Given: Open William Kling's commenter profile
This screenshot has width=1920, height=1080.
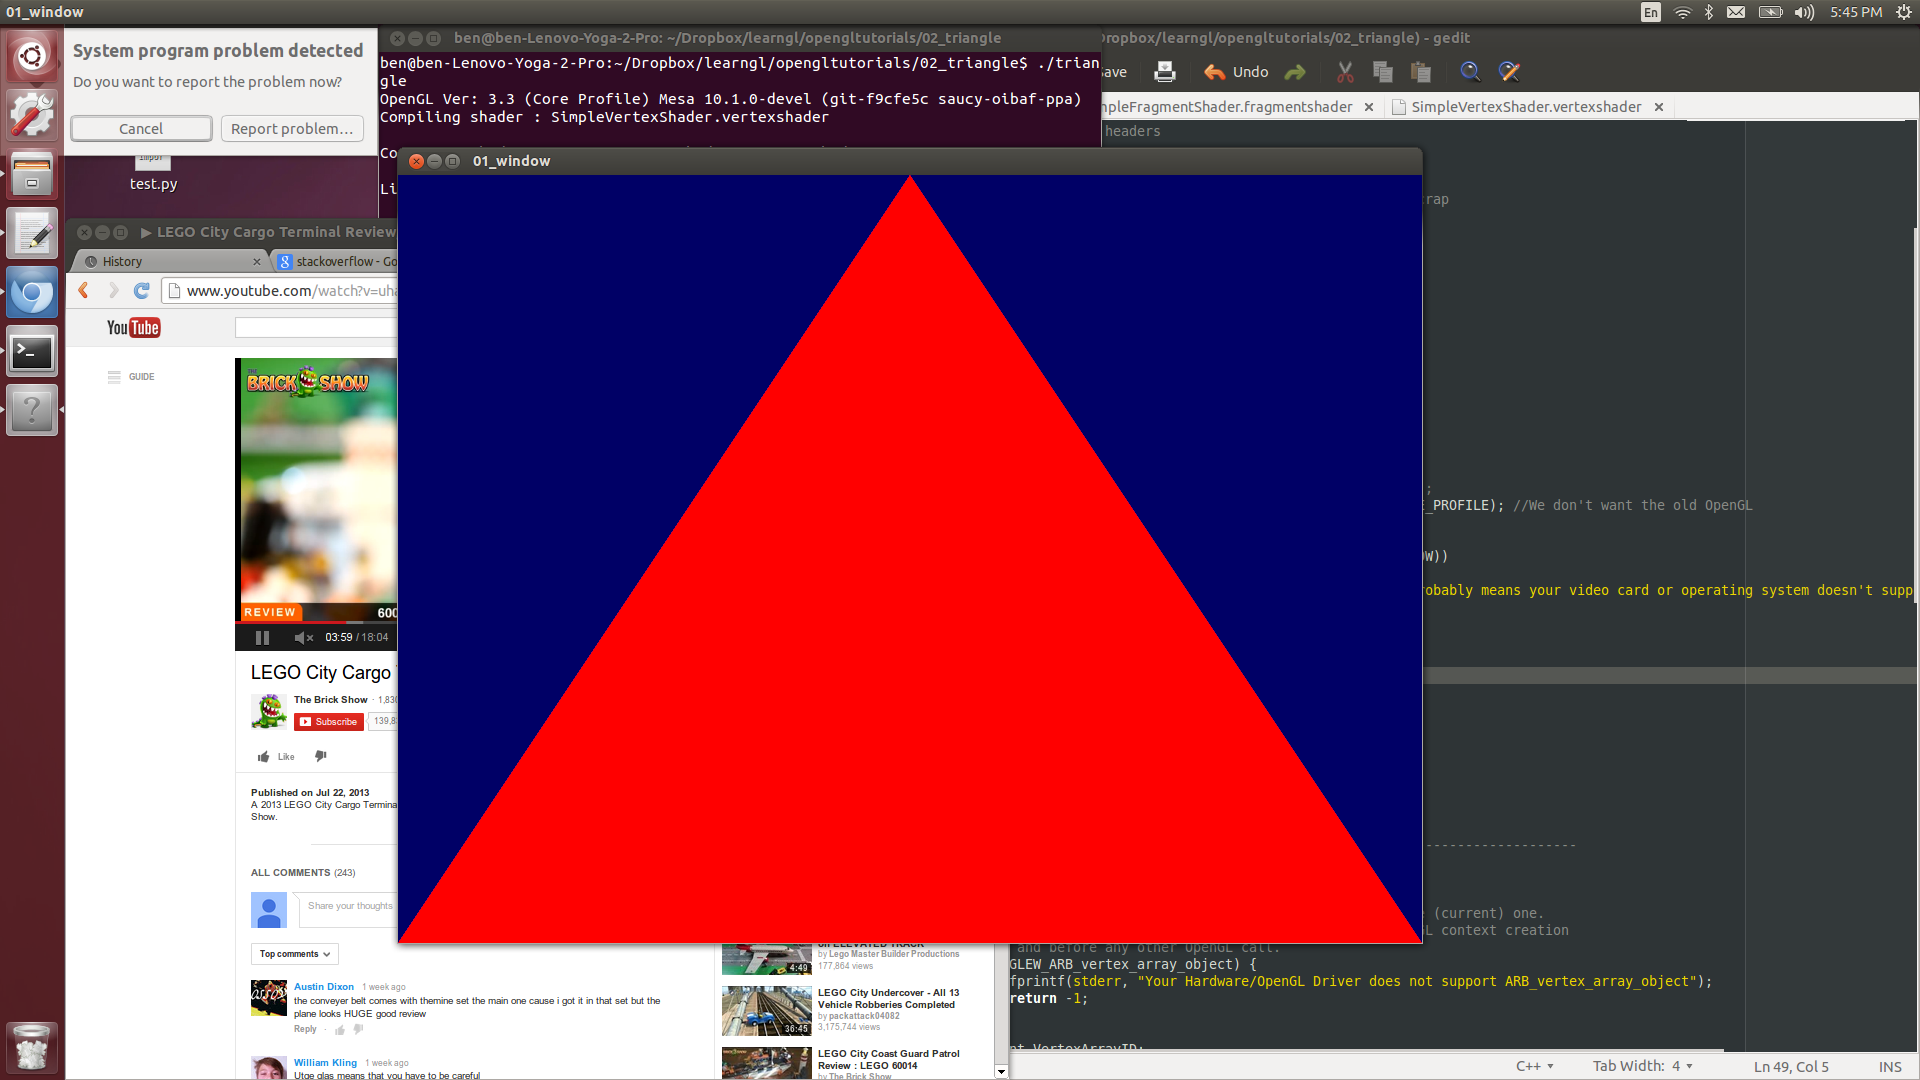Looking at the screenshot, I should coord(325,1063).
